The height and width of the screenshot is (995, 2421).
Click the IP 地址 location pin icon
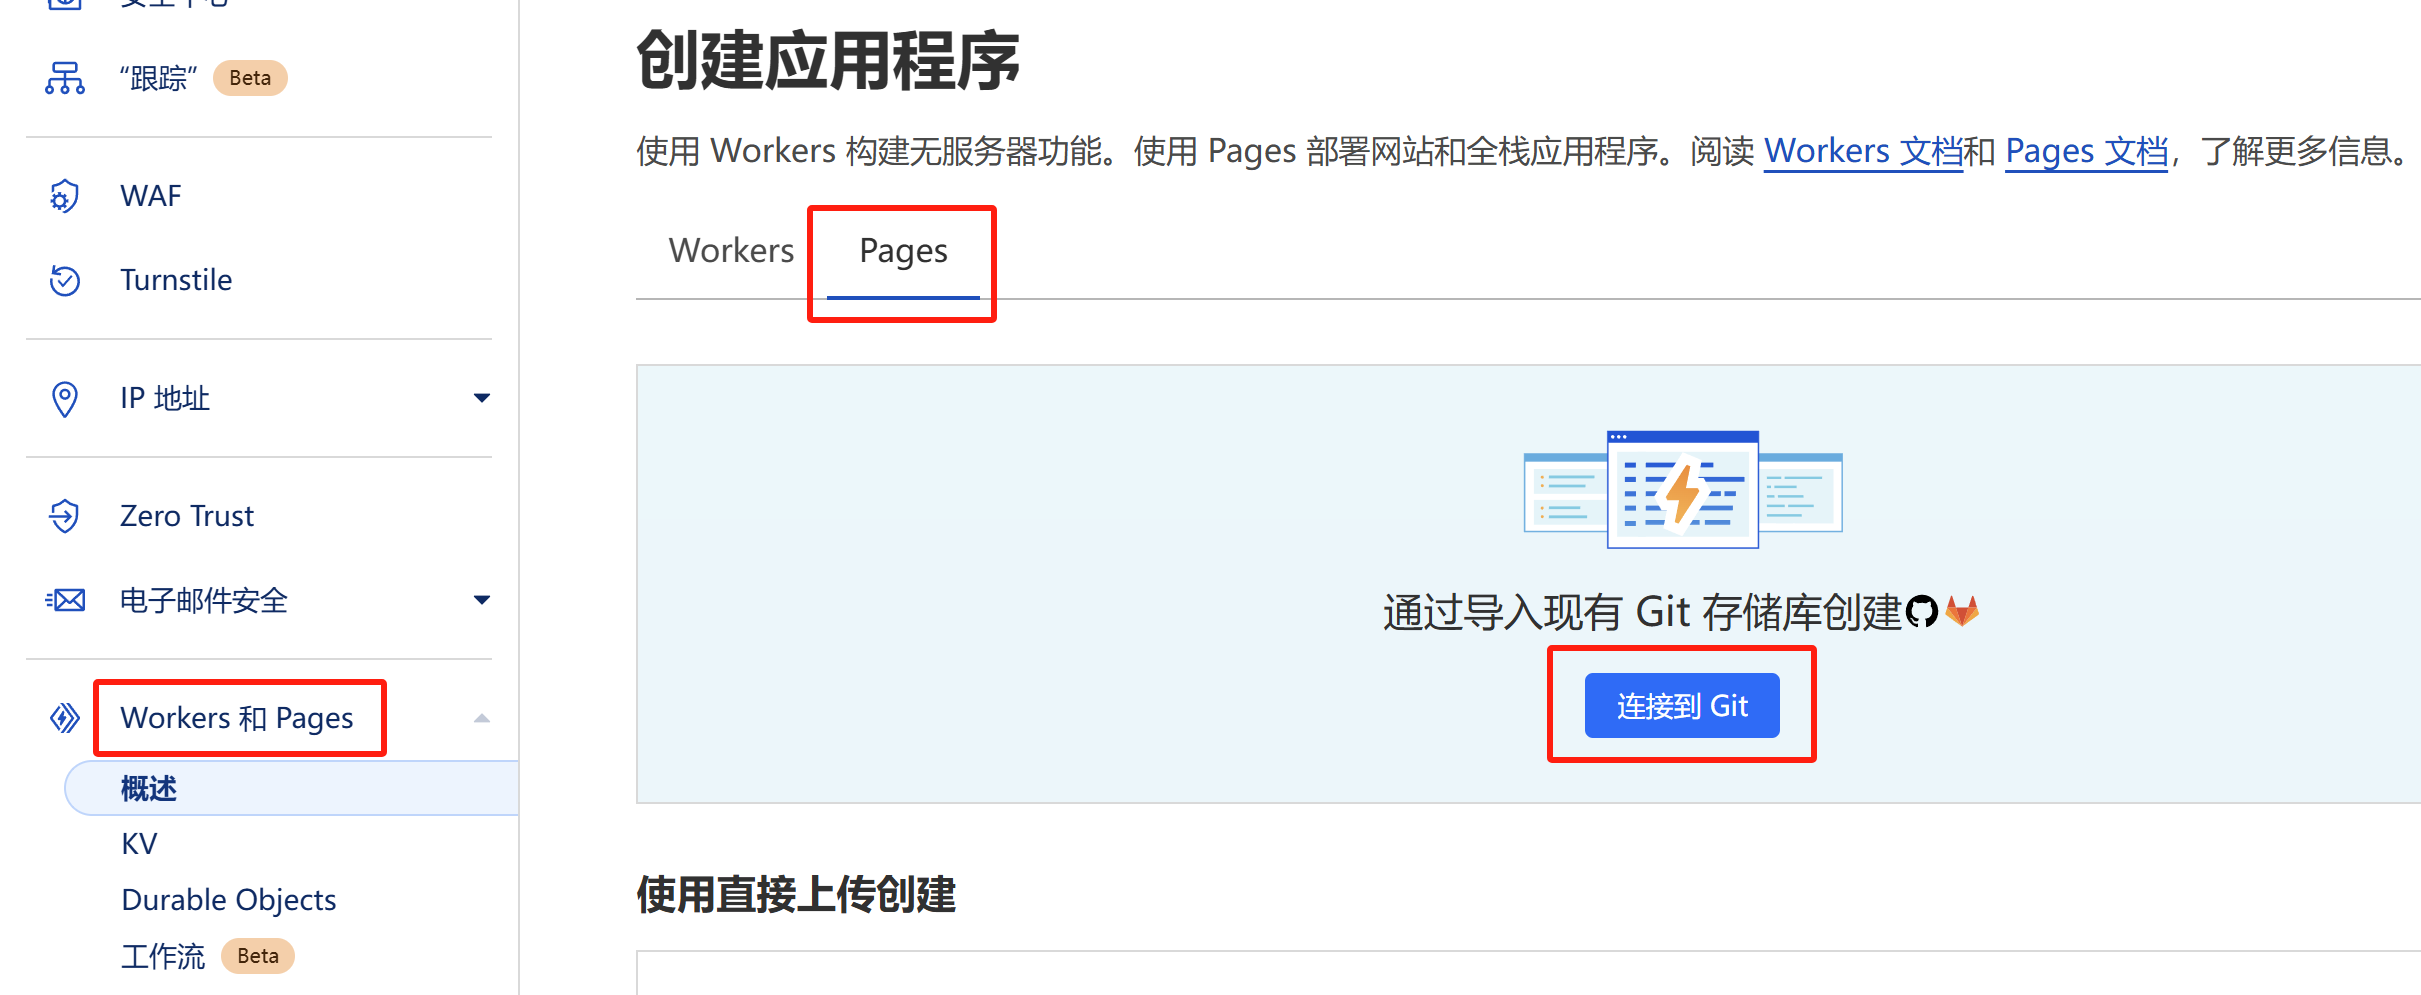pos(65,398)
